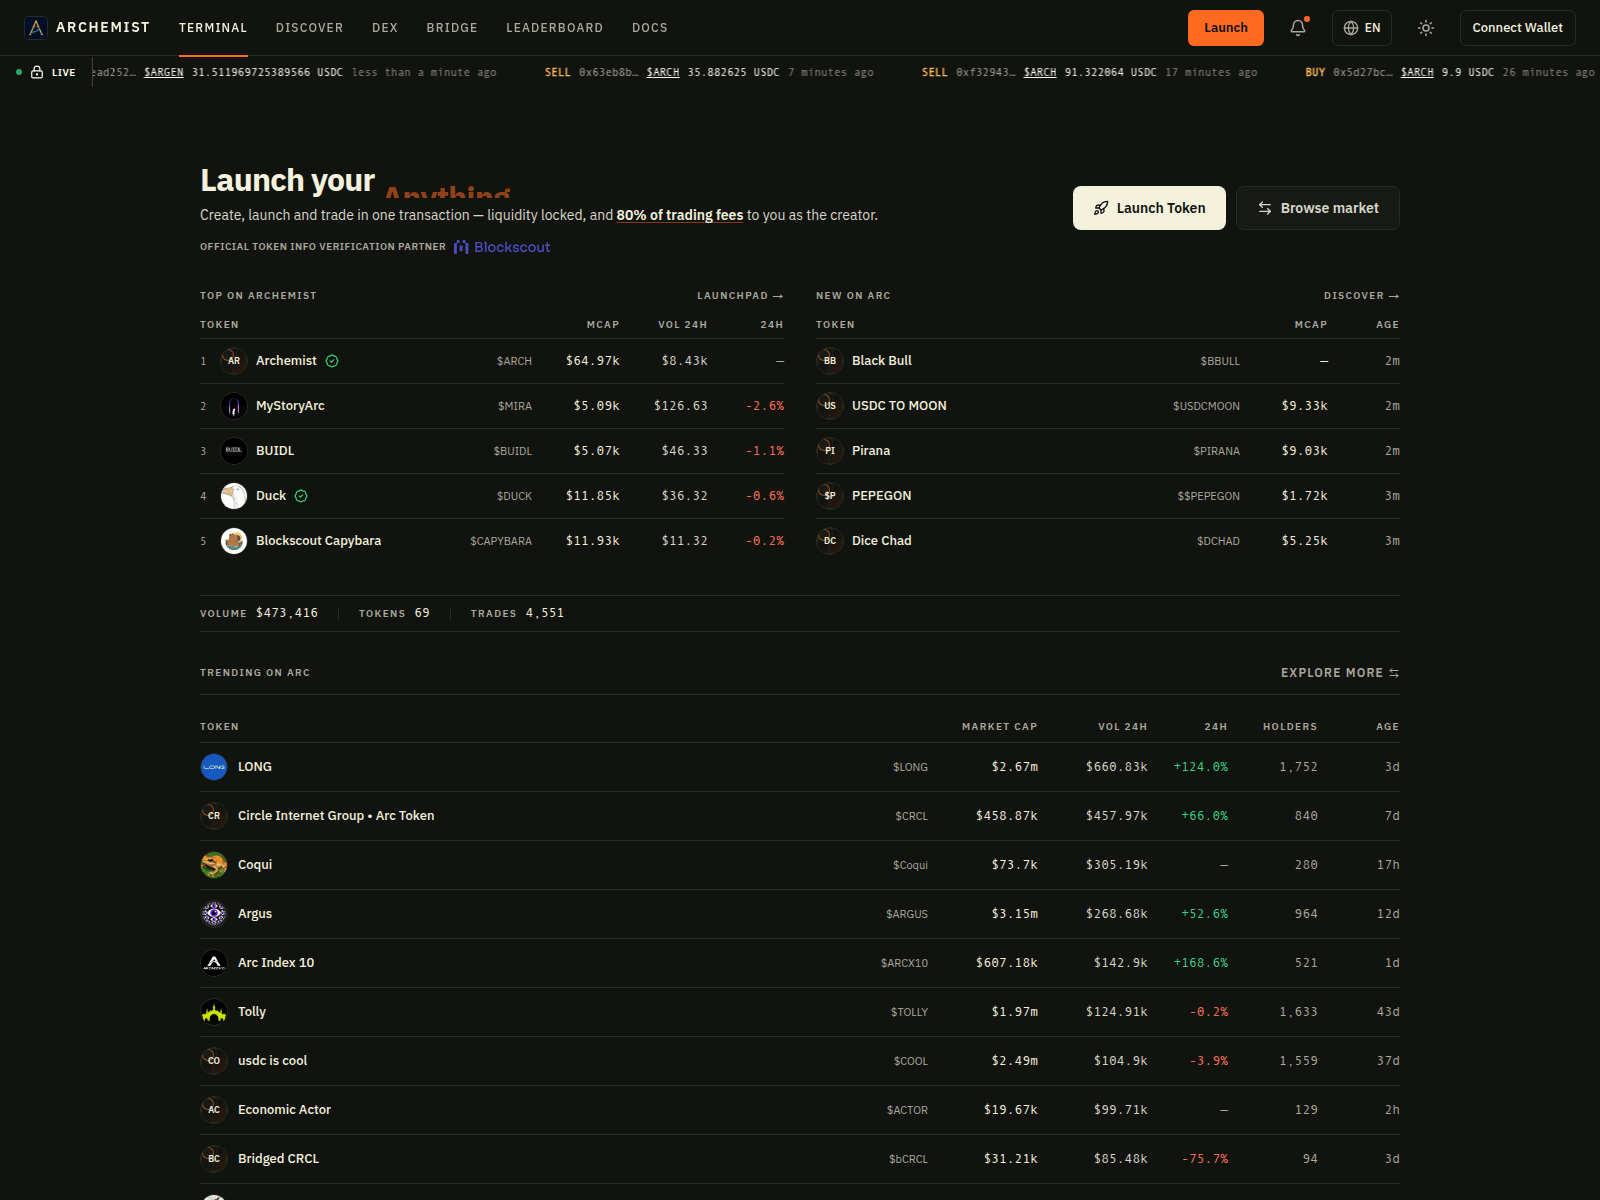Click the LONG token logo
This screenshot has width=1600, height=1200.
[214, 767]
